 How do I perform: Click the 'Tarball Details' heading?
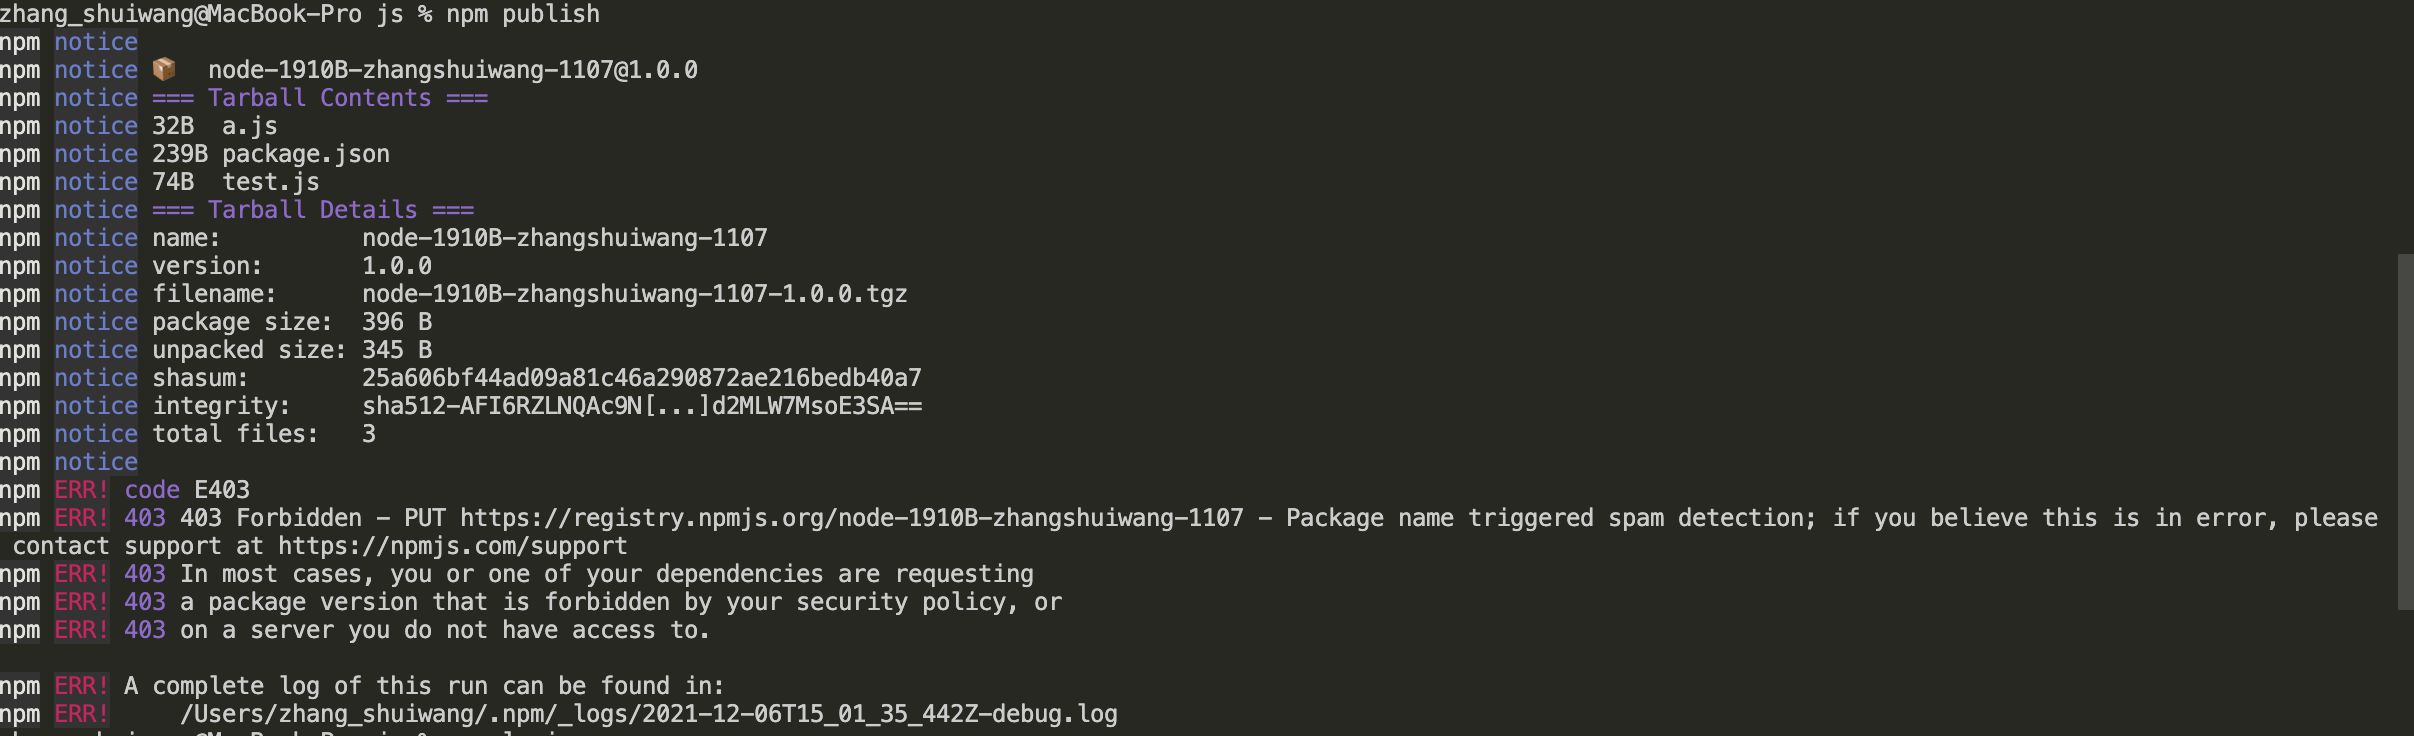click(x=313, y=210)
